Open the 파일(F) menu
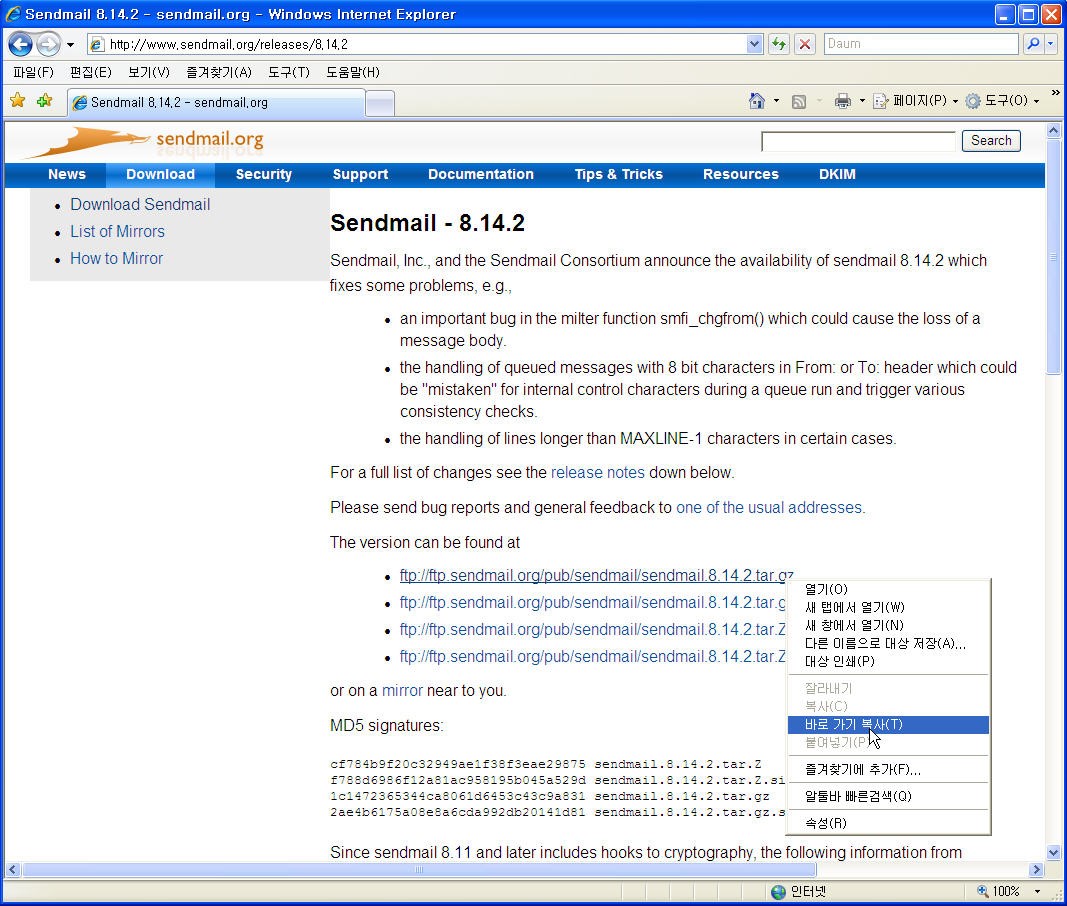The width and height of the screenshot is (1067, 906). [x=33, y=72]
